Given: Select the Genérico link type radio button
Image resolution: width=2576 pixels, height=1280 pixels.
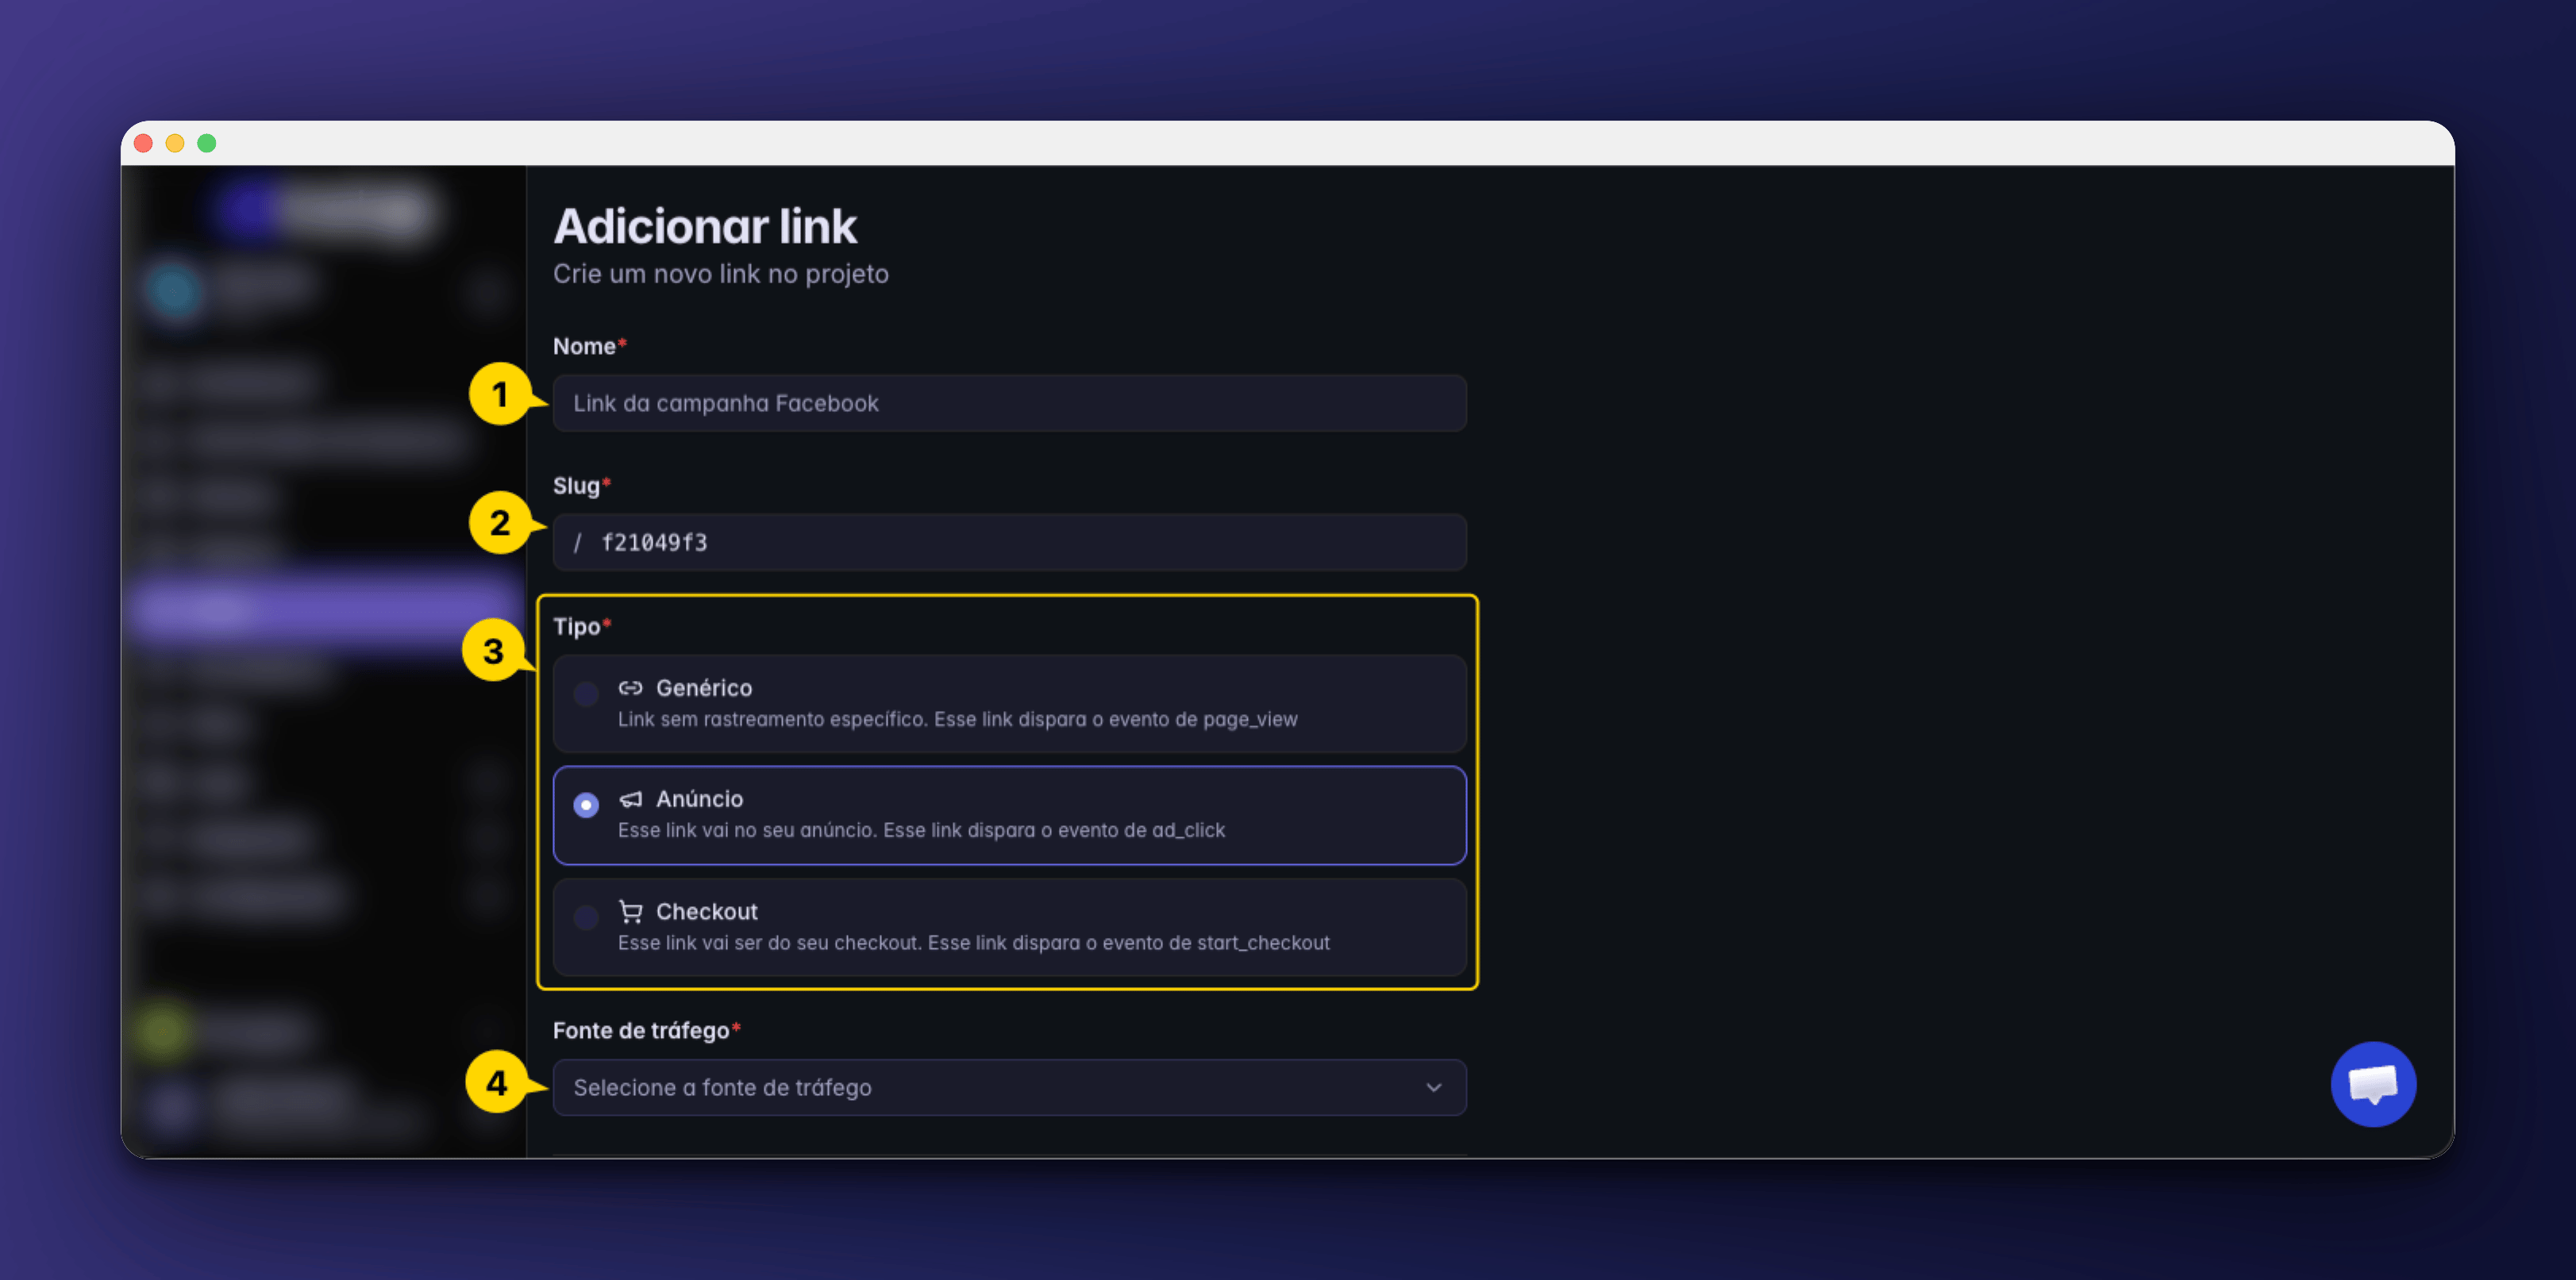Looking at the screenshot, I should coord(586,693).
